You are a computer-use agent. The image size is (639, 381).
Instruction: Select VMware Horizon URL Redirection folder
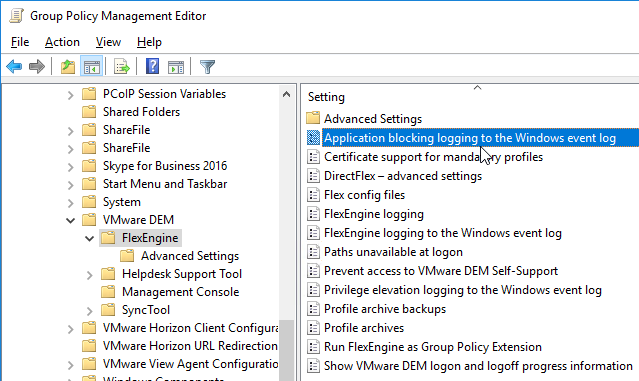coord(190,346)
